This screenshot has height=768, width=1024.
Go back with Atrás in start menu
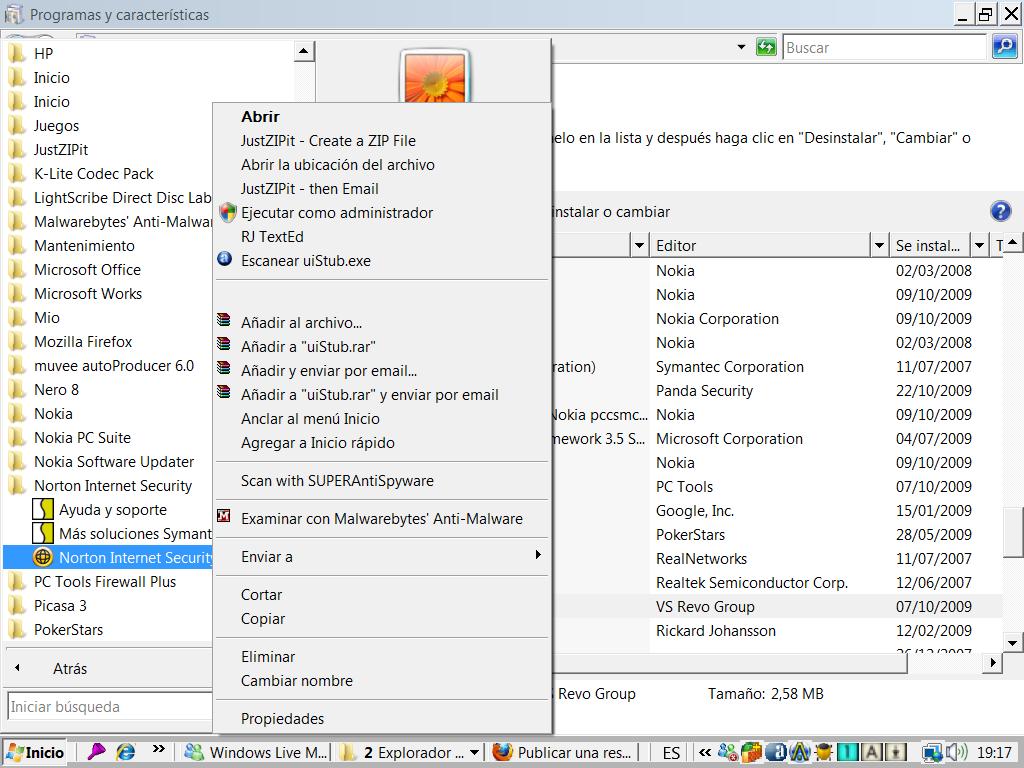coord(69,668)
